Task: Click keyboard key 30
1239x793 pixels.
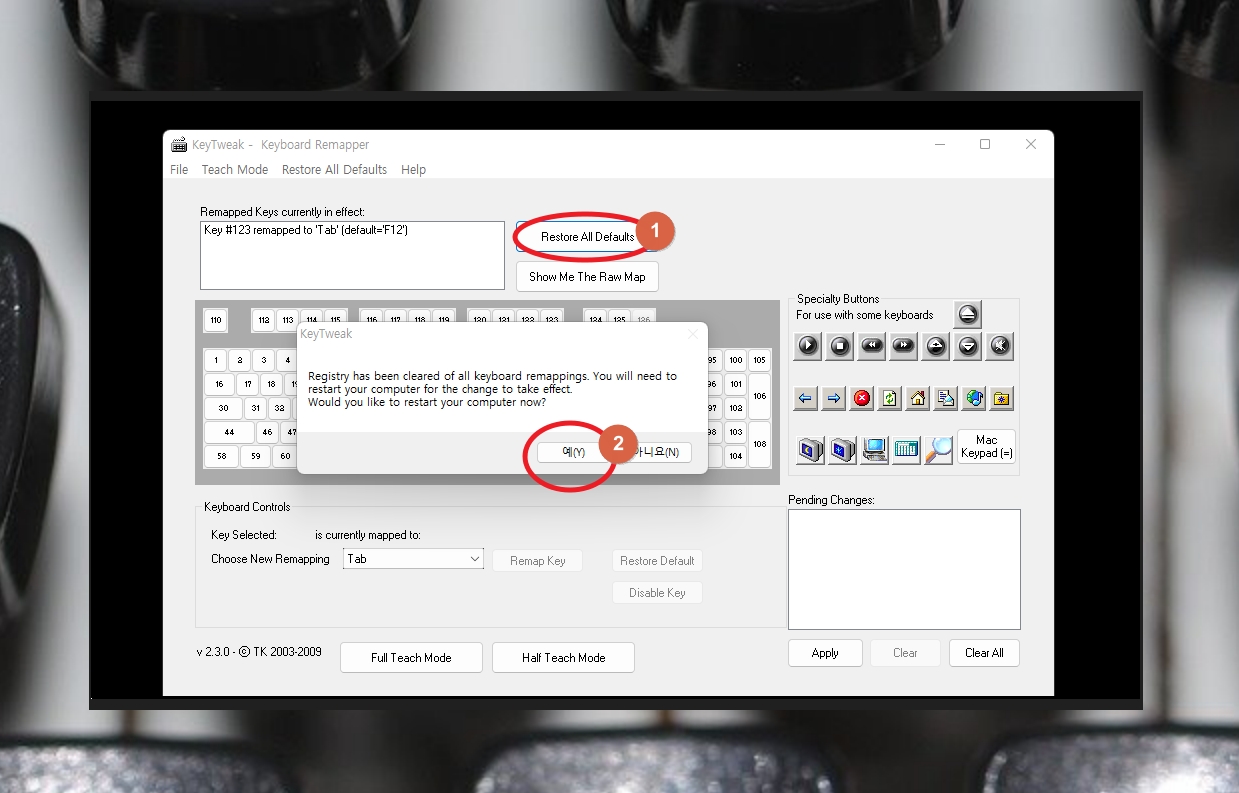Action: tap(223, 408)
